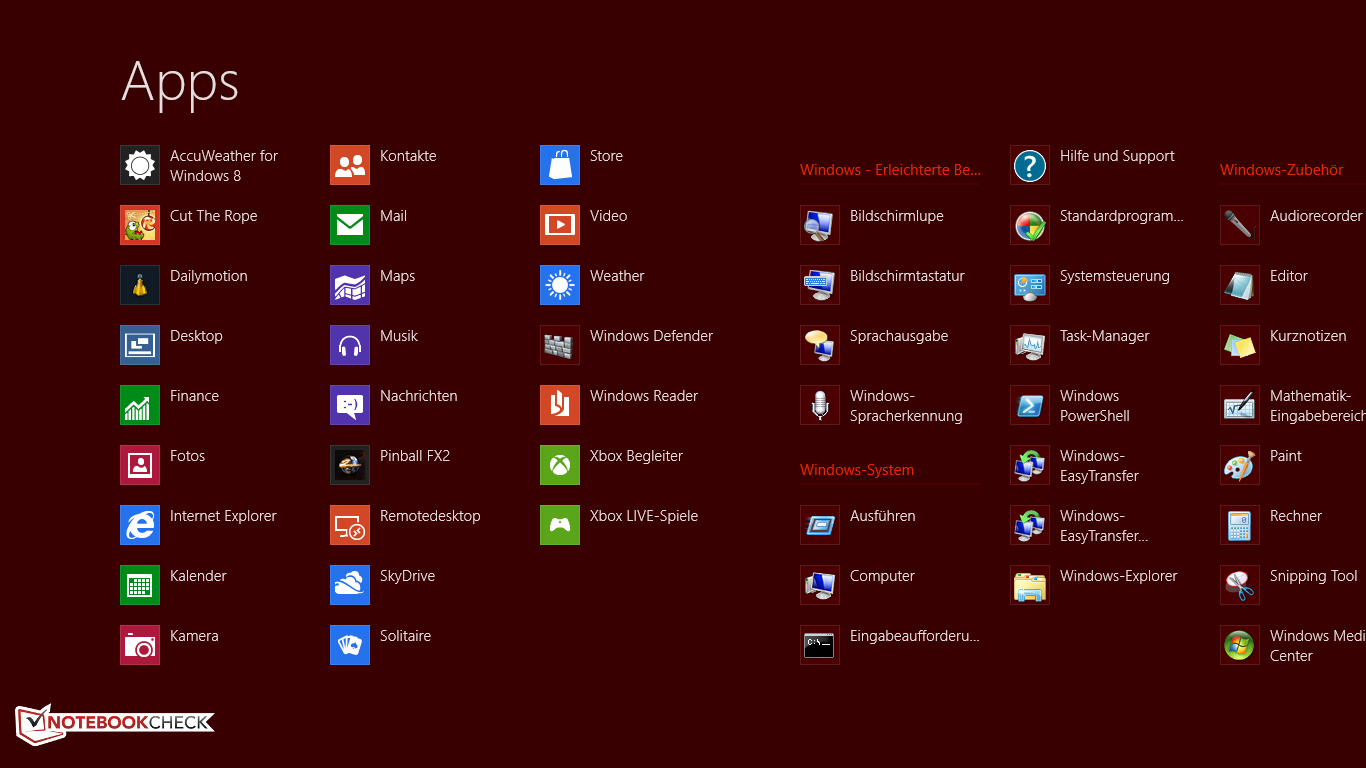Launch the Snipping Tool icon

pyautogui.click(x=1240, y=585)
